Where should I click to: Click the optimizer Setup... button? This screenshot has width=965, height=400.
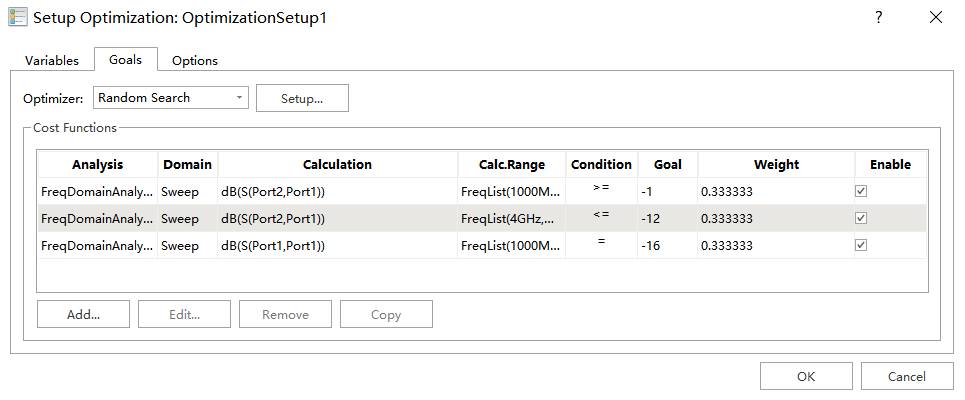302,98
